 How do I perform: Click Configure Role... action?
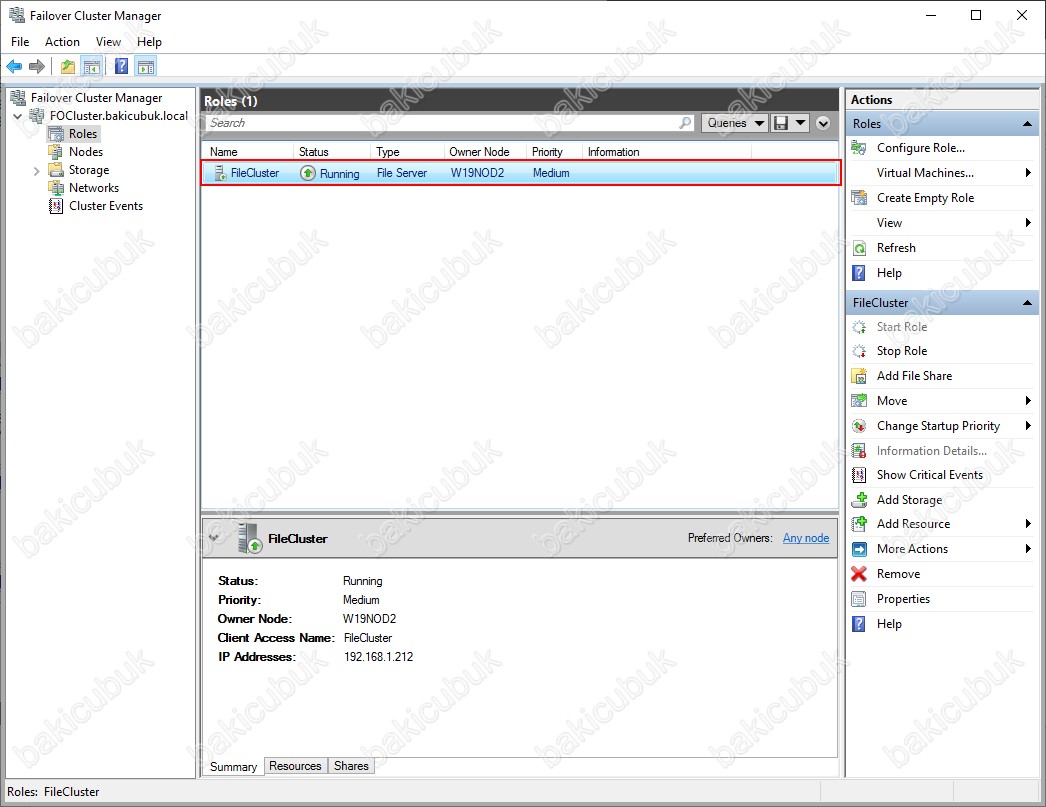click(921, 148)
